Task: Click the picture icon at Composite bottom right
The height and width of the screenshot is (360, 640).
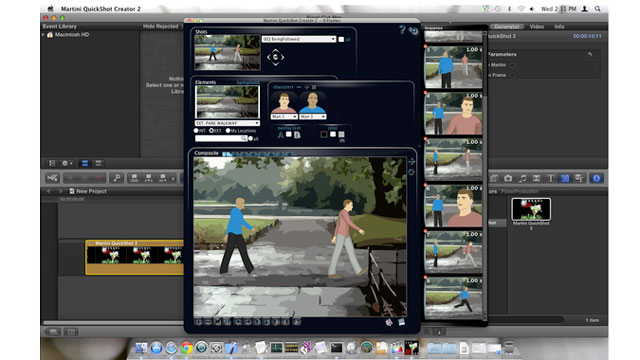Action: tap(402, 322)
